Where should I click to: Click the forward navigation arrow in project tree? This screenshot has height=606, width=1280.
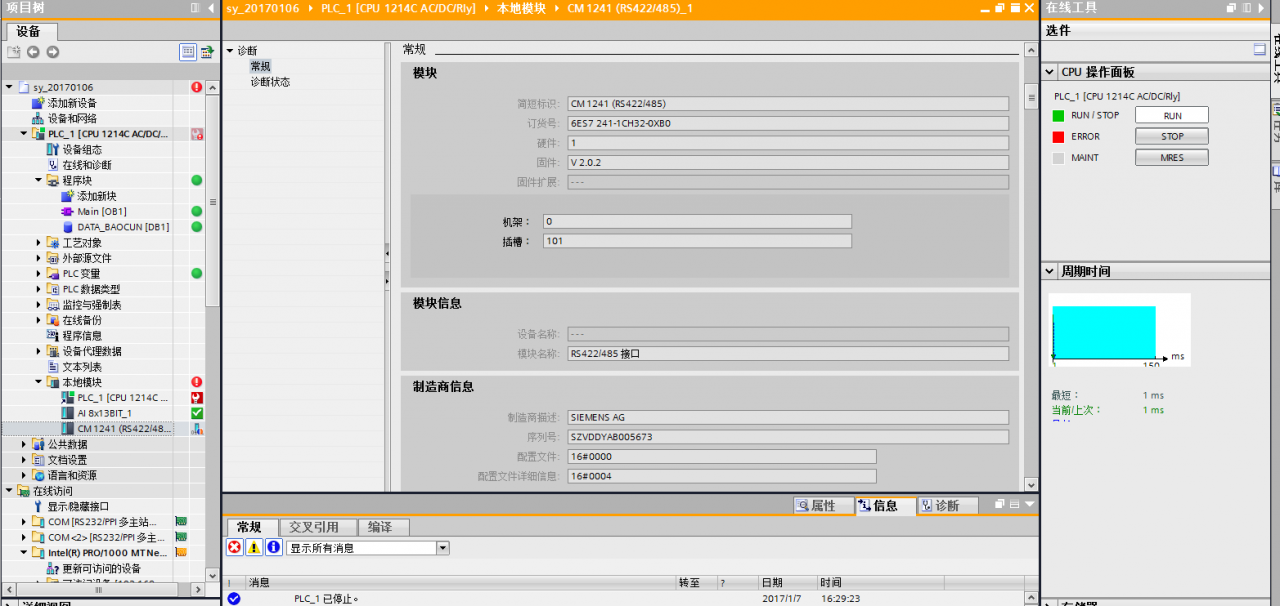tap(52, 51)
